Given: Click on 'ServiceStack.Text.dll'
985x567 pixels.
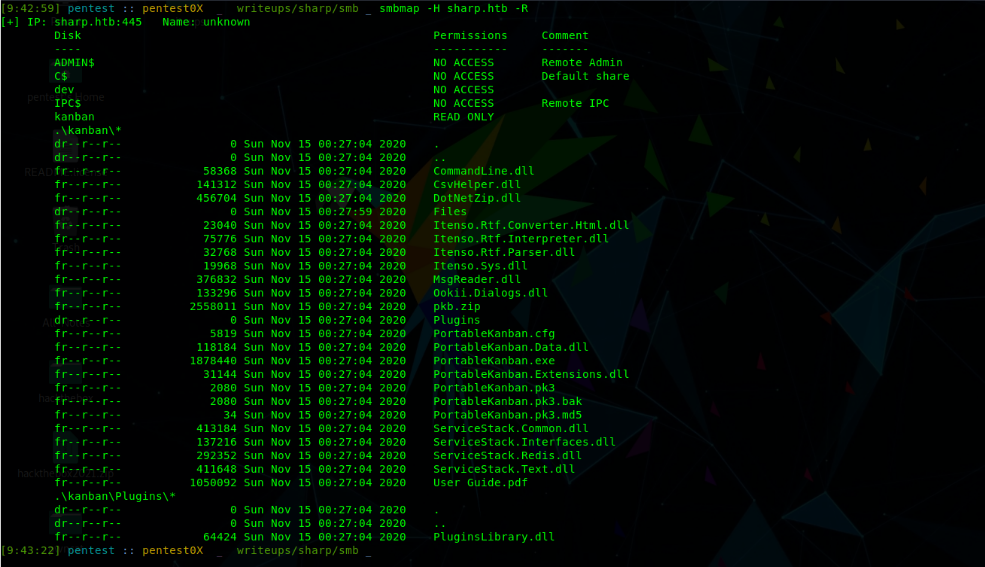Looking at the screenshot, I should [x=504, y=469].
